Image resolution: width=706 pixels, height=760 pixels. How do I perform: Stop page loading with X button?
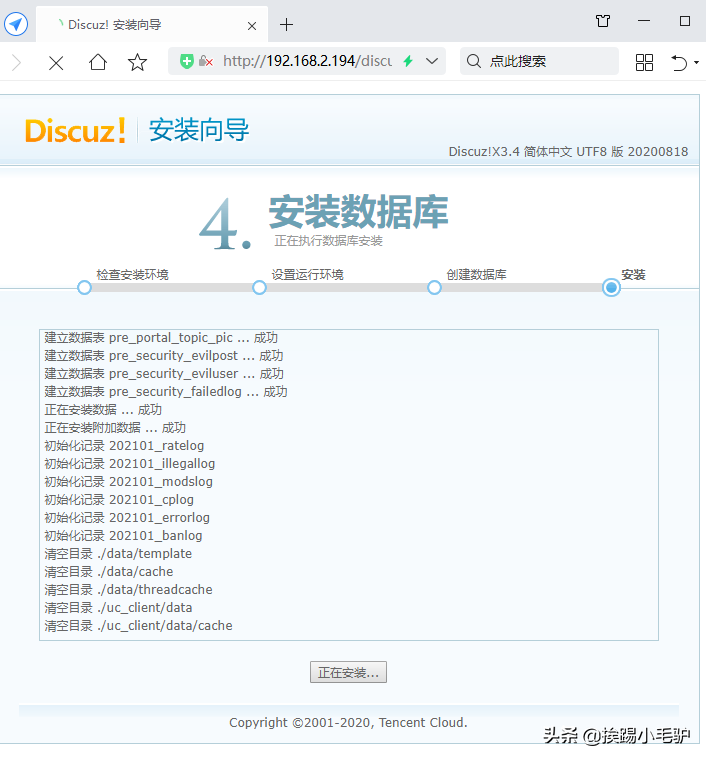tap(56, 63)
